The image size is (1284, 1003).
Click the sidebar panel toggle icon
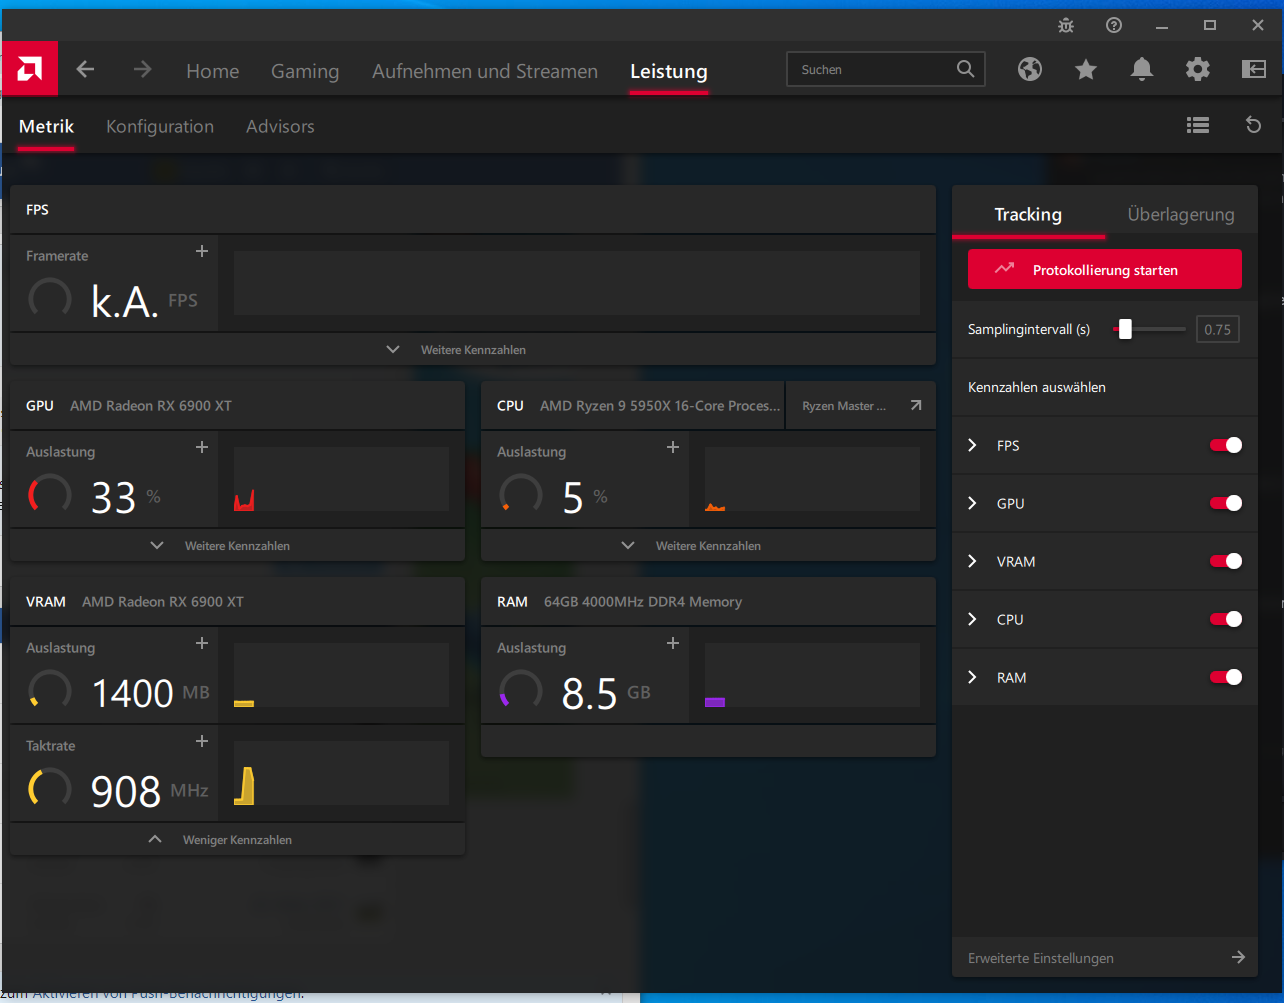tap(1254, 69)
